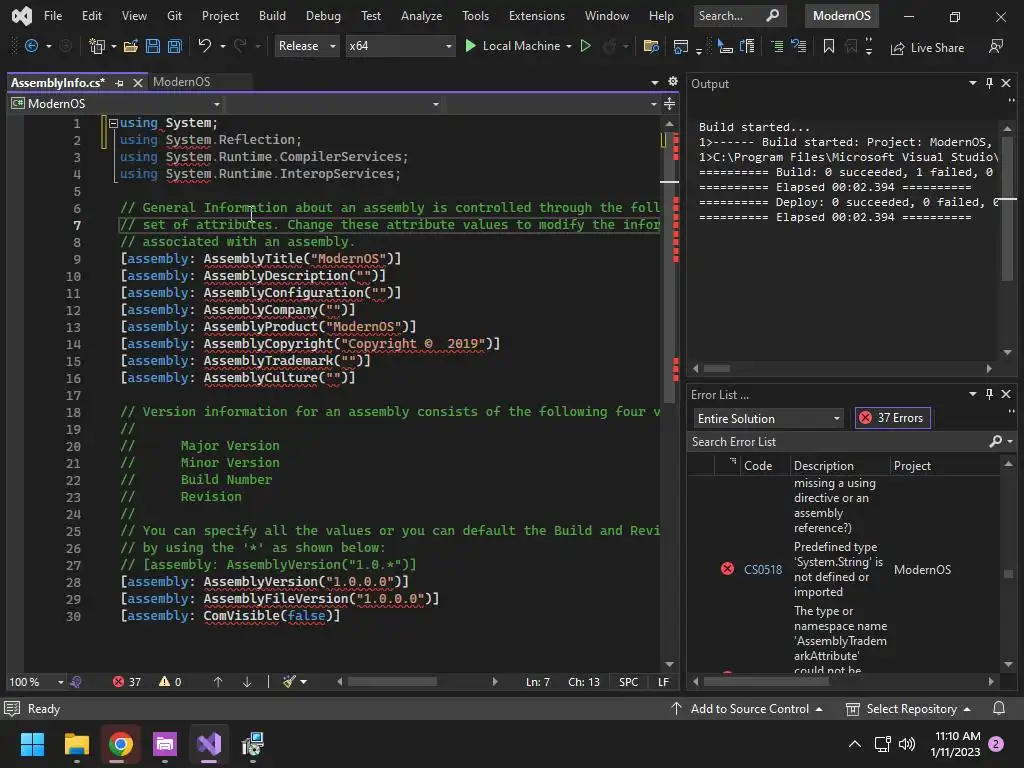Open the Git menu
This screenshot has height=768, width=1024.
coord(174,16)
